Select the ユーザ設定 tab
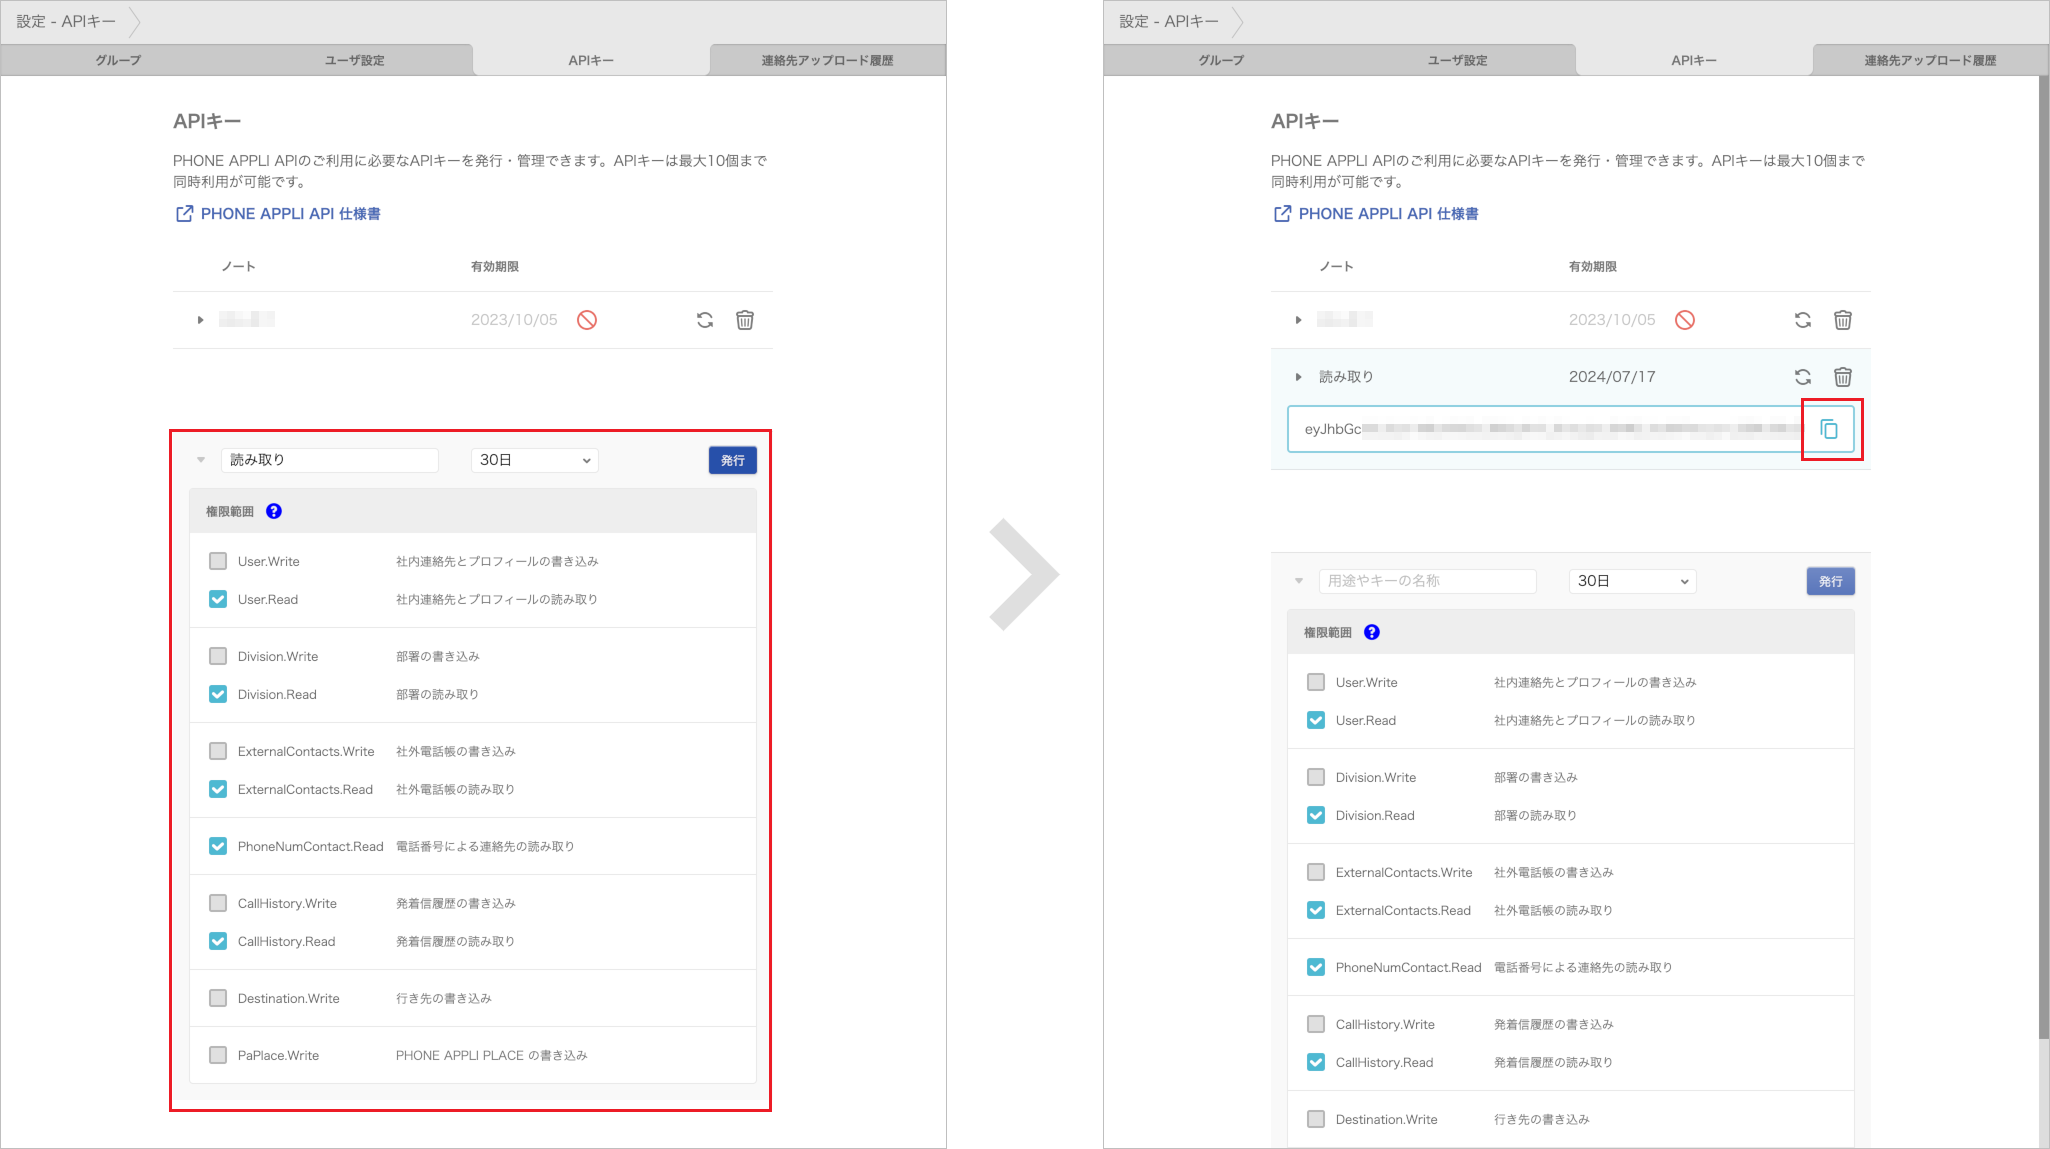This screenshot has height=1149, width=2050. coord(353,59)
